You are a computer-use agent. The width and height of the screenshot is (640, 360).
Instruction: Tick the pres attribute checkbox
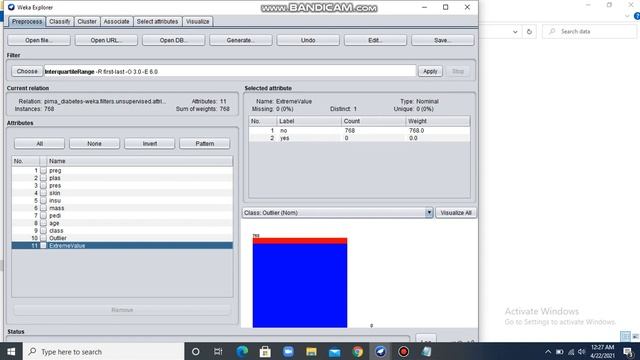pos(43,185)
